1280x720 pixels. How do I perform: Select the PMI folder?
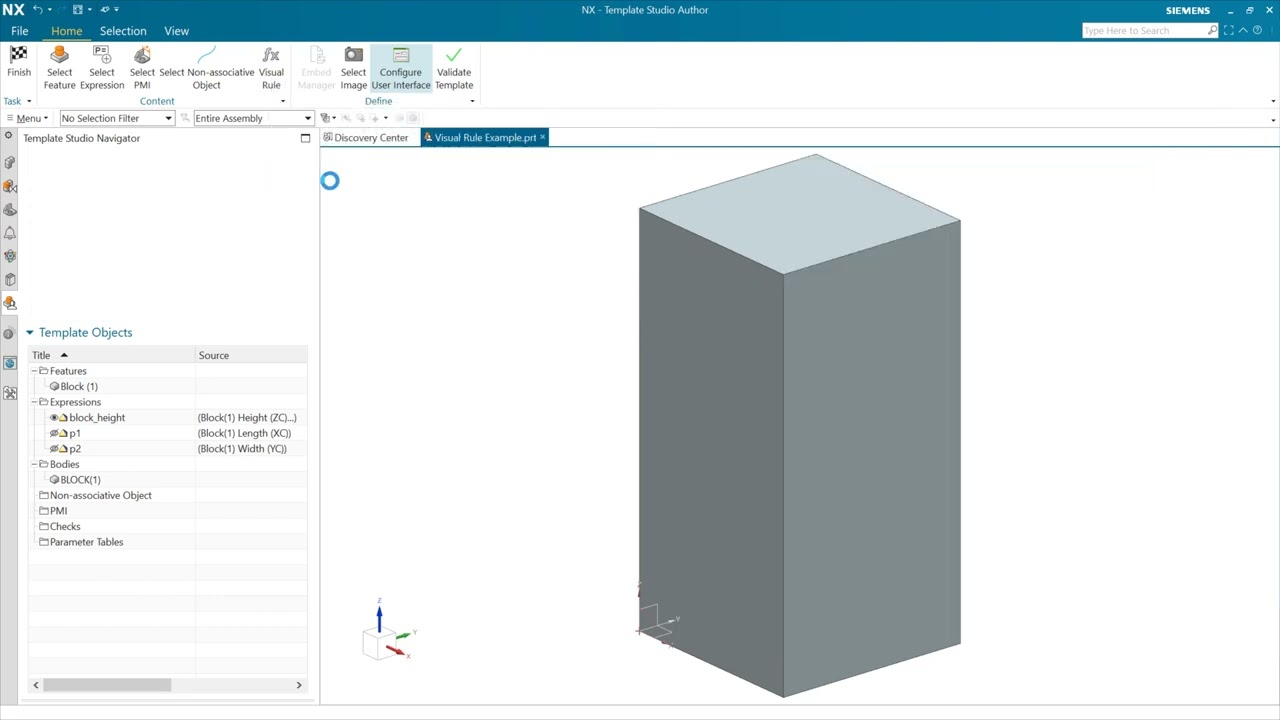pyautogui.click(x=53, y=511)
